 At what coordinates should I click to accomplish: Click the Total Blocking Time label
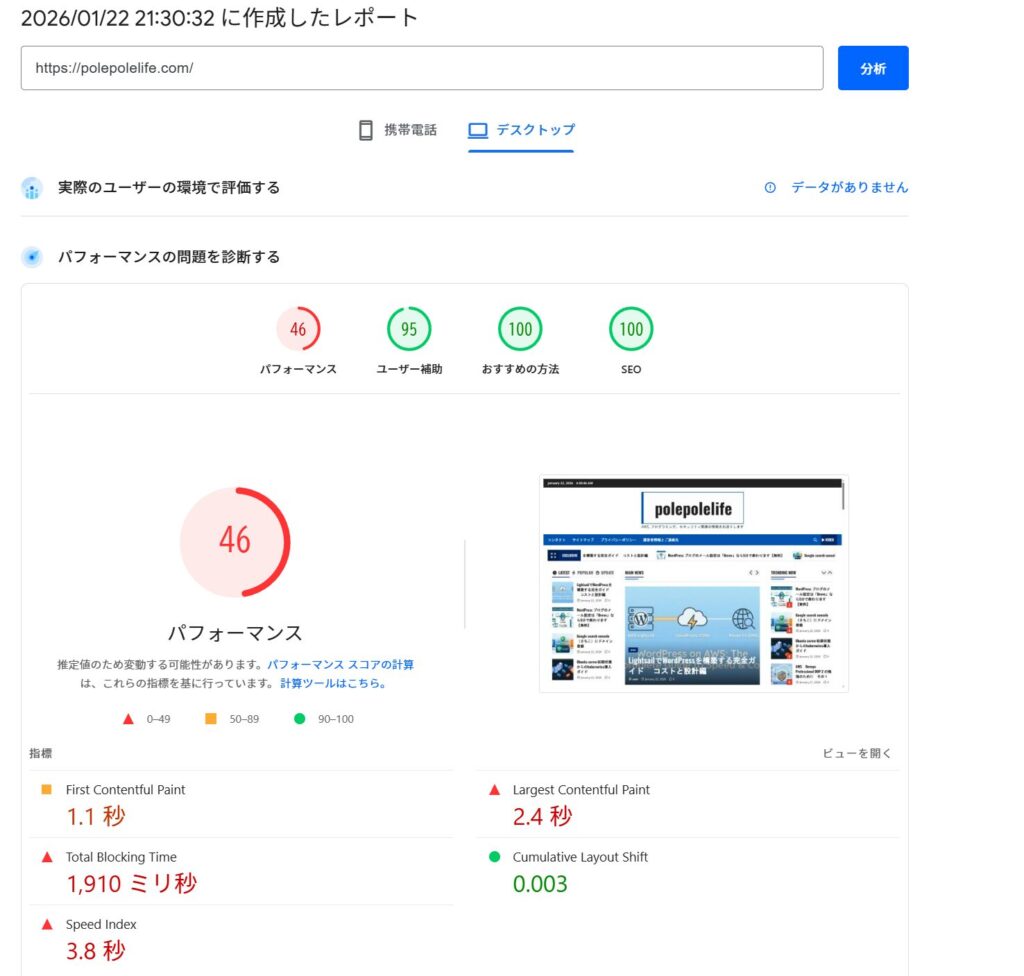121,857
